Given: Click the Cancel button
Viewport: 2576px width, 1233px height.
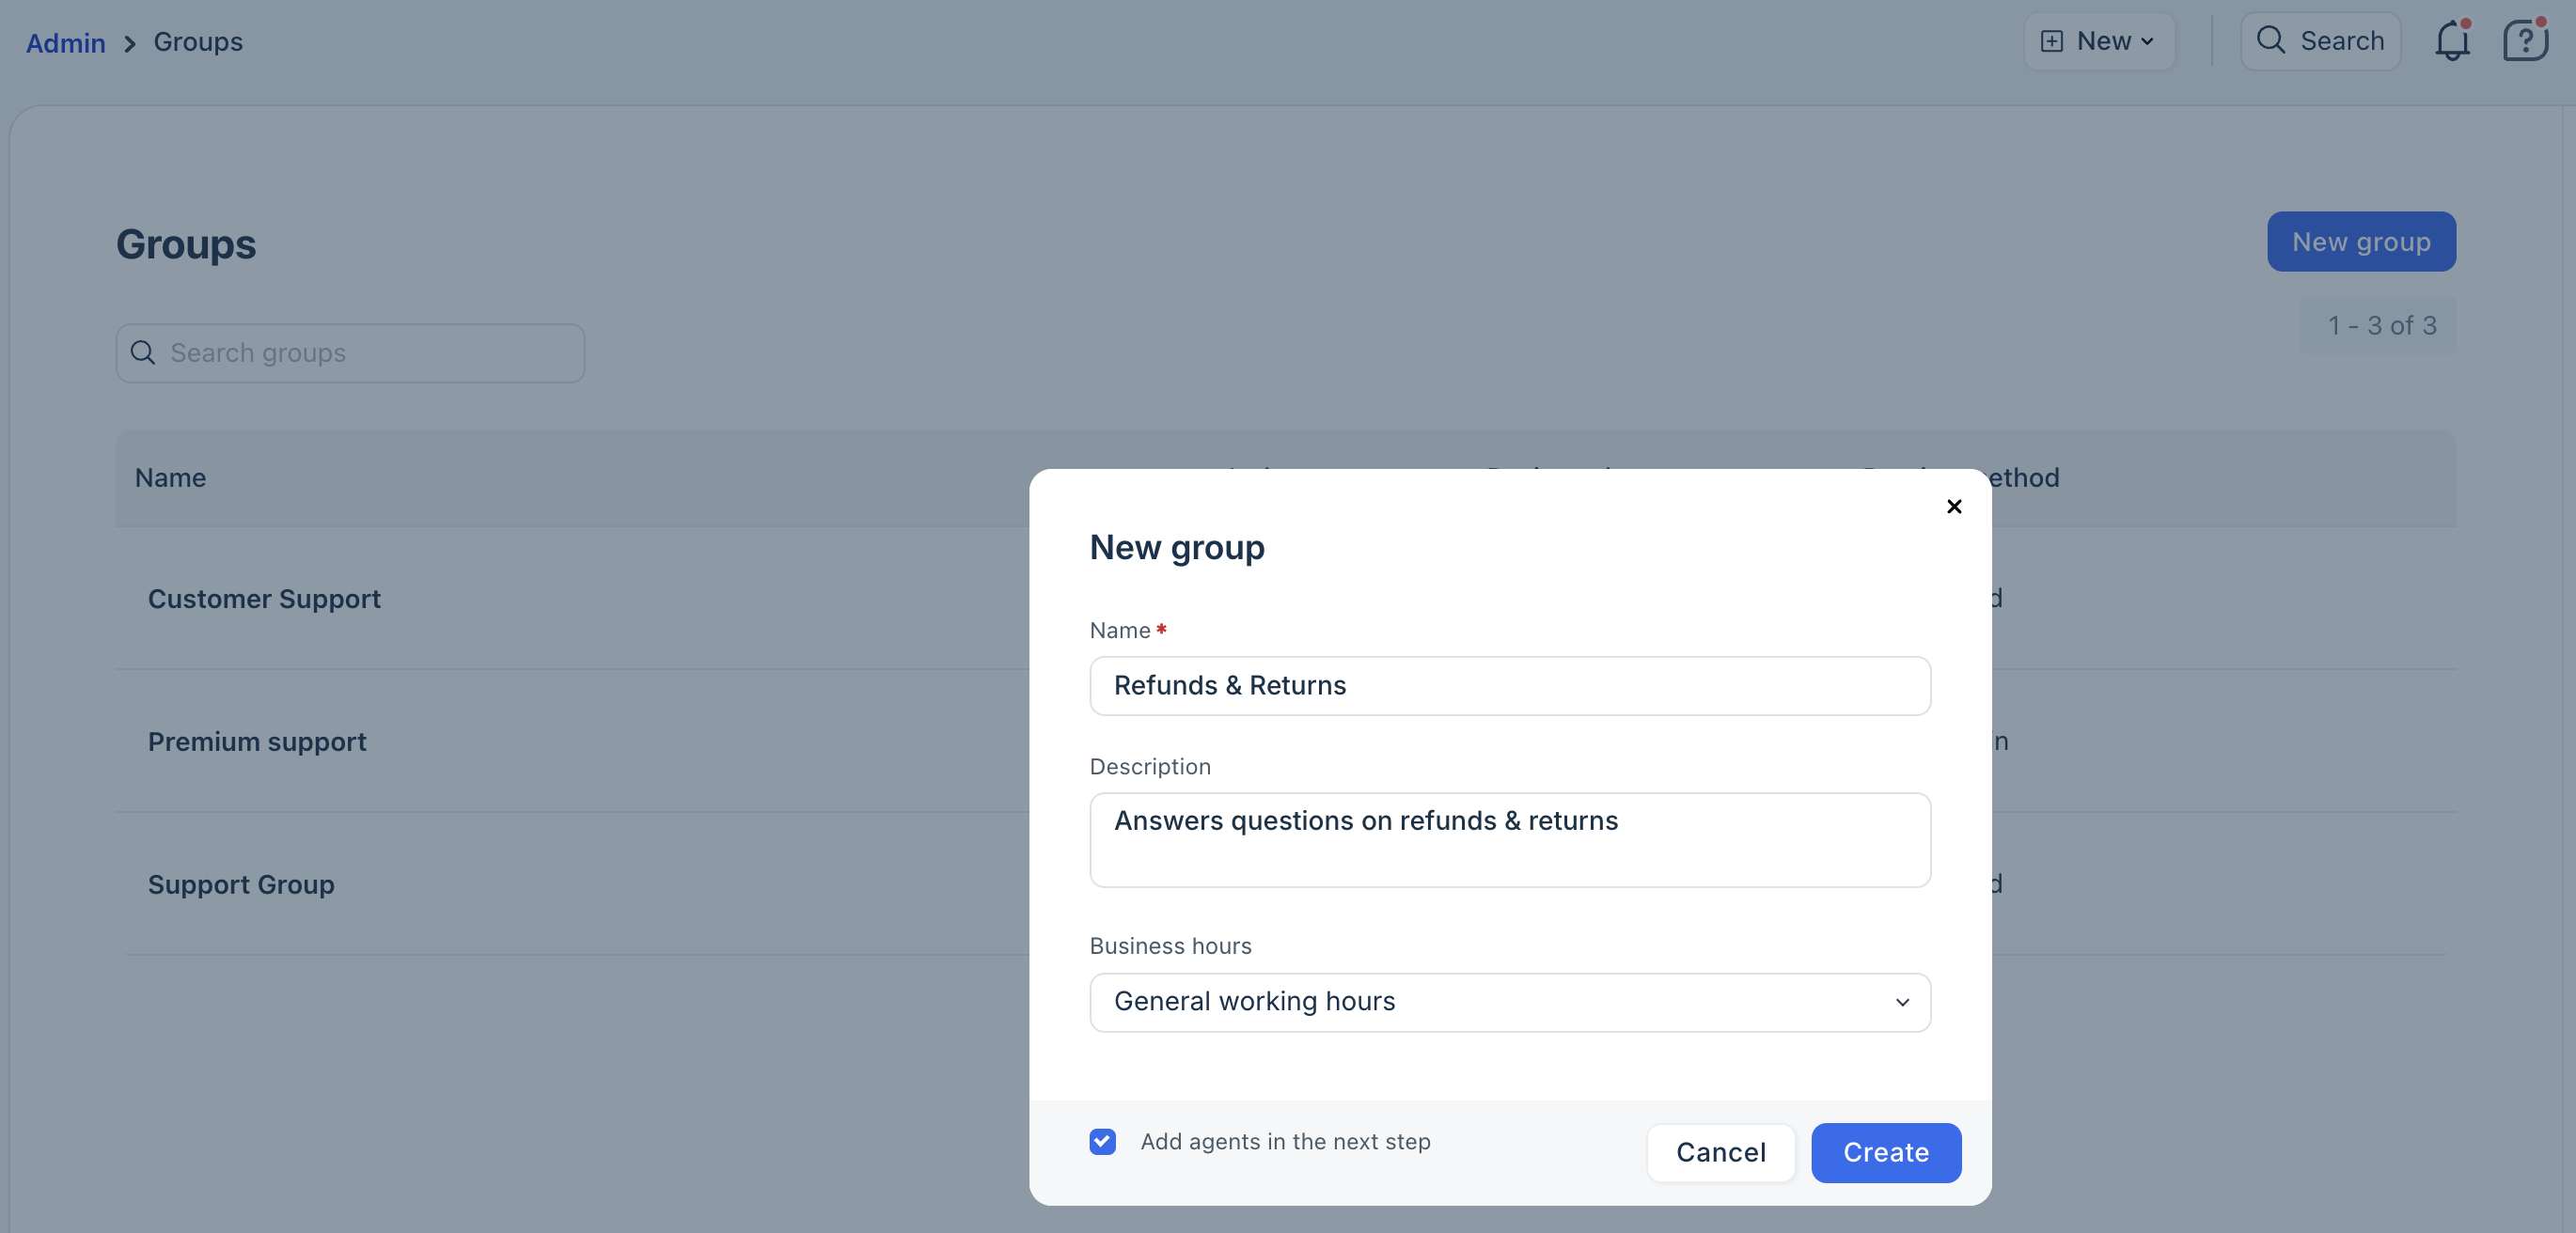Looking at the screenshot, I should pyautogui.click(x=1720, y=1152).
